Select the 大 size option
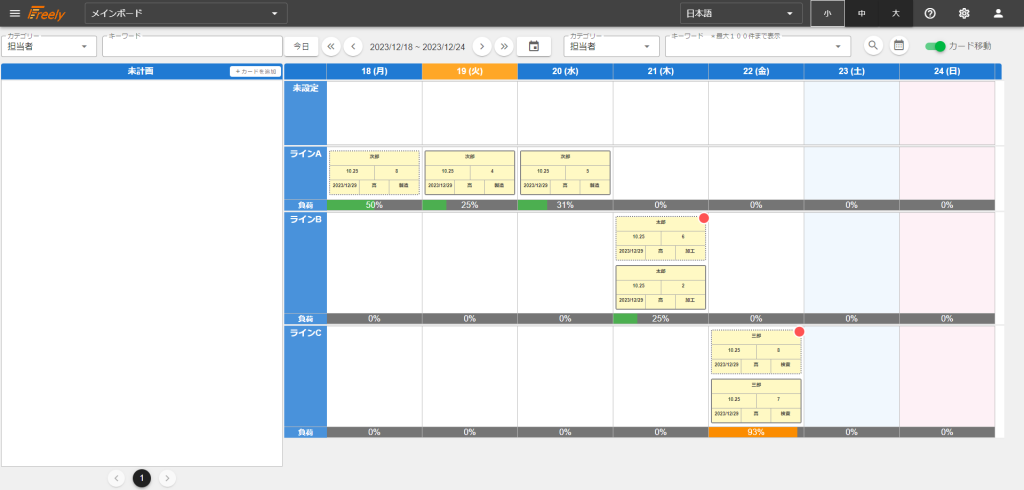 (896, 13)
